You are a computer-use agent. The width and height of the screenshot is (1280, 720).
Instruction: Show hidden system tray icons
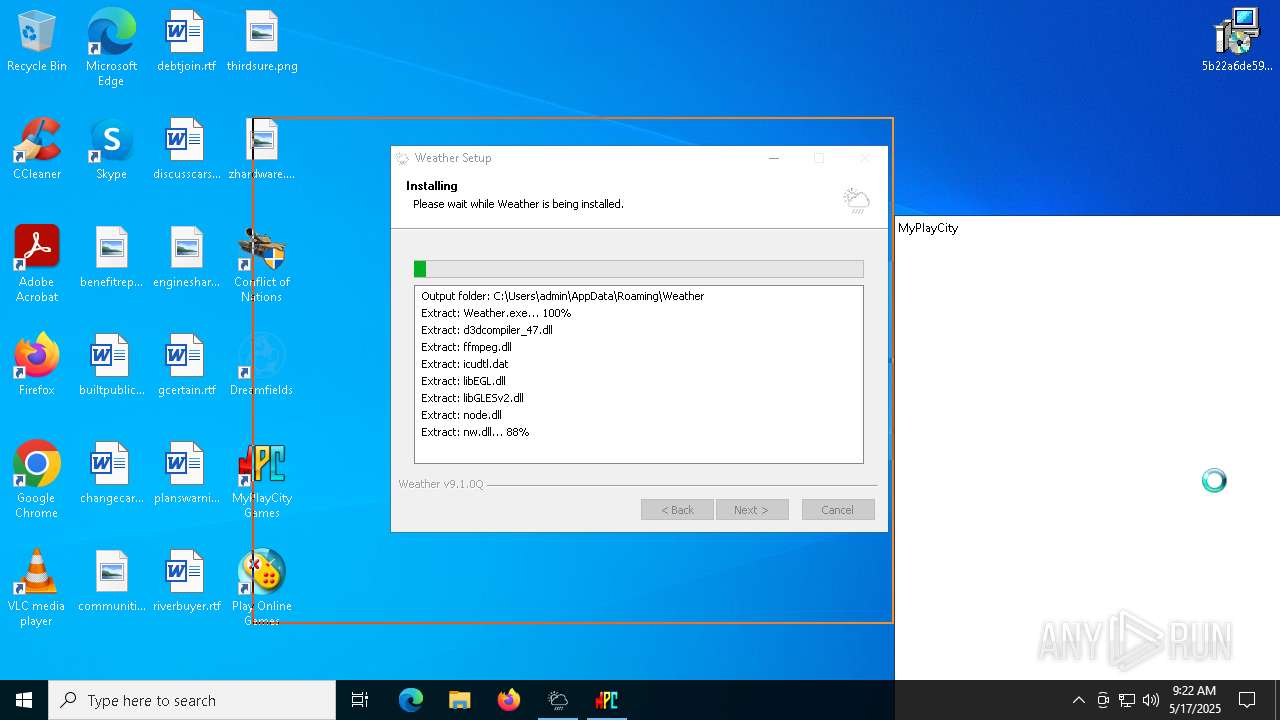pyautogui.click(x=1078, y=700)
